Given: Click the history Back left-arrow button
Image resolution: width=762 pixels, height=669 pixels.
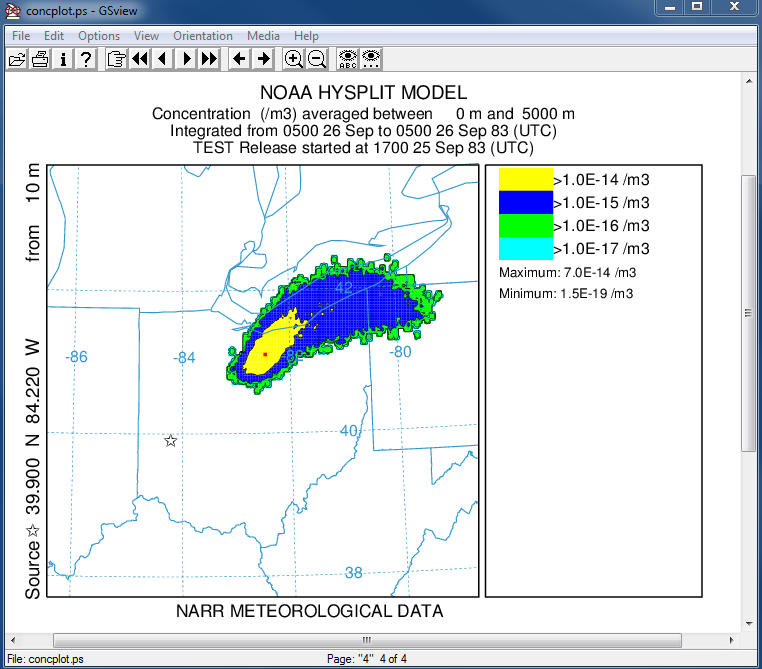Looking at the screenshot, I should click(x=240, y=59).
